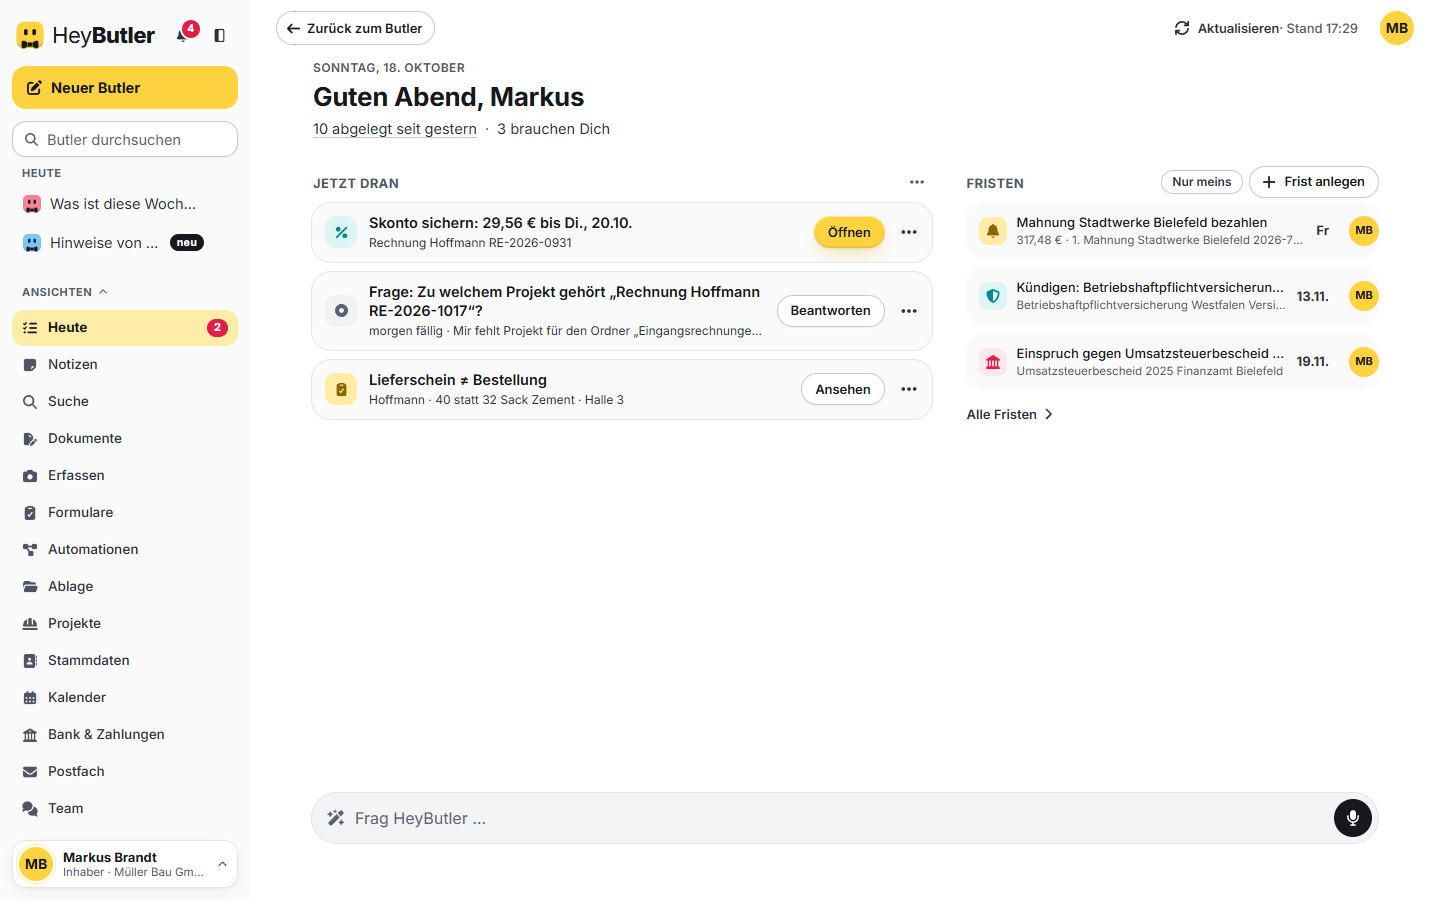1440x900 pixels.
Task: Open '10 abgelegt seit gestern' link
Action: point(395,129)
